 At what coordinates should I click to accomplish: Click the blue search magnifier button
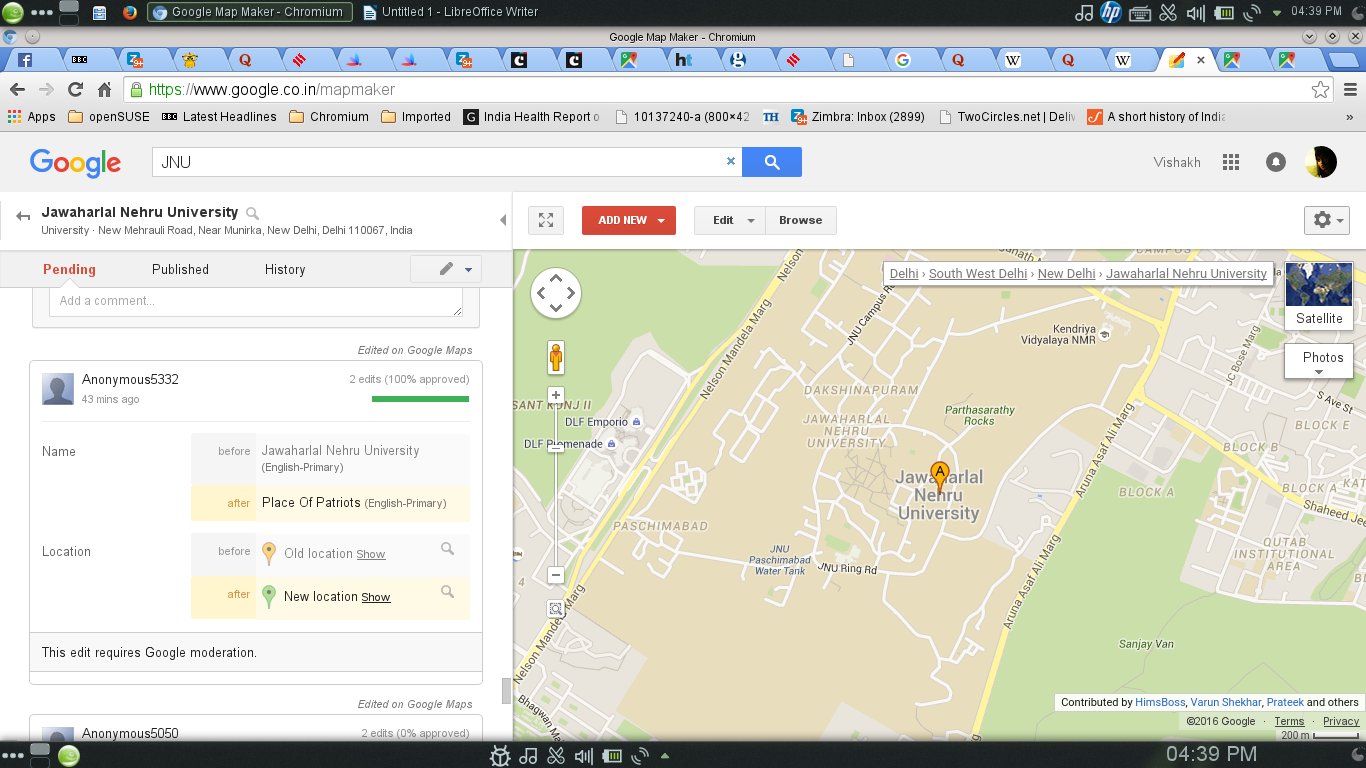pyautogui.click(x=772, y=162)
